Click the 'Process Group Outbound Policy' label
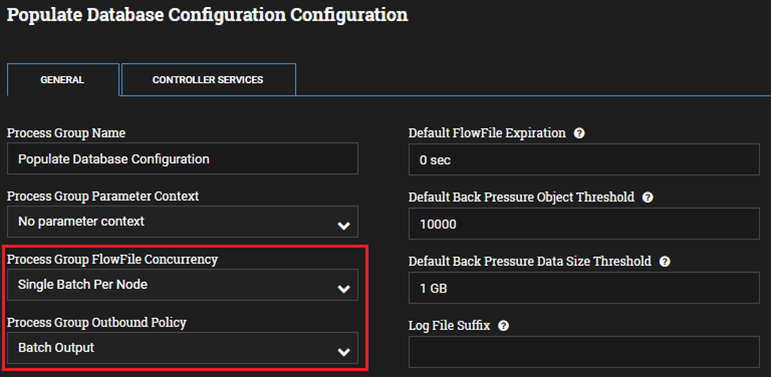The width and height of the screenshot is (771, 377). [x=97, y=322]
